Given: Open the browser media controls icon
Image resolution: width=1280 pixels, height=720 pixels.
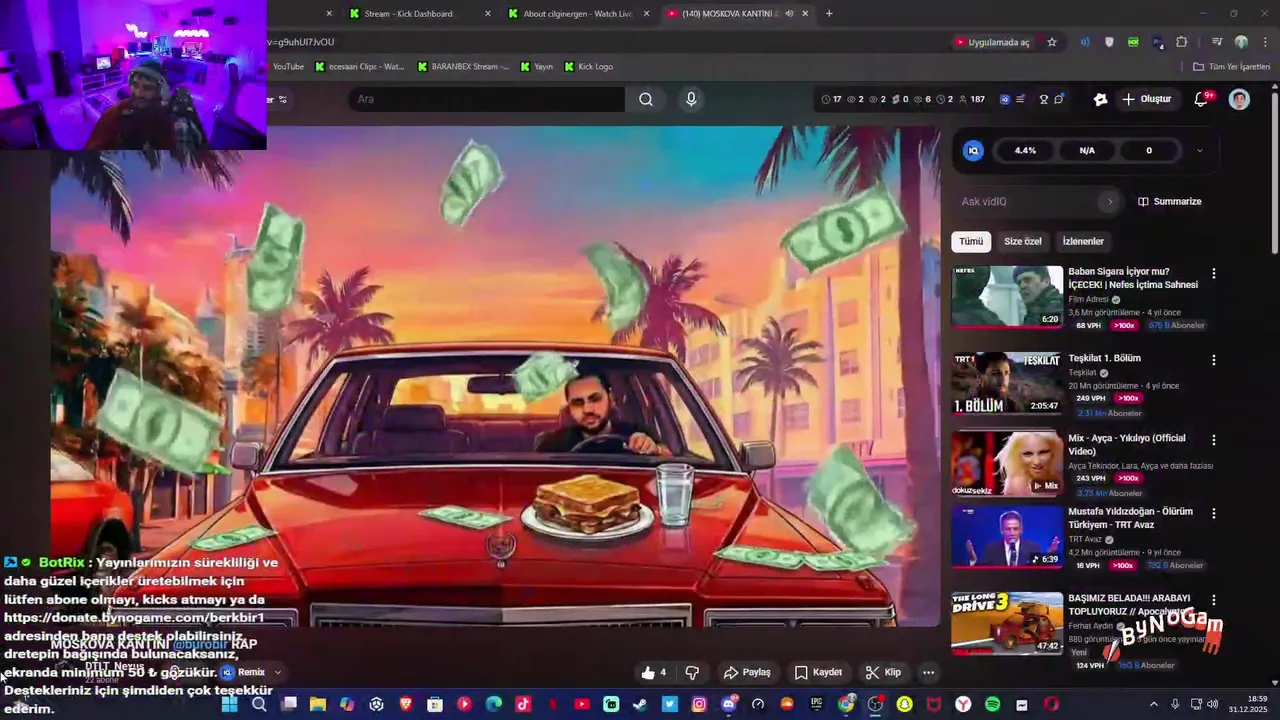Looking at the screenshot, I should pyautogui.click(x=1217, y=42).
